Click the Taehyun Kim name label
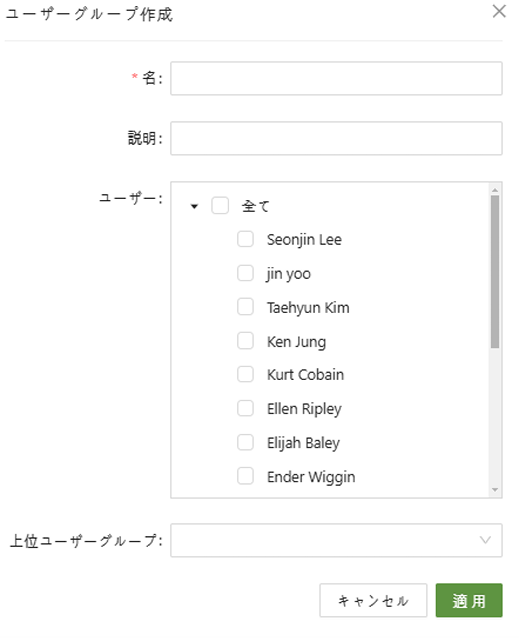Screen dimensions: 519x638 pyautogui.click(x=308, y=308)
